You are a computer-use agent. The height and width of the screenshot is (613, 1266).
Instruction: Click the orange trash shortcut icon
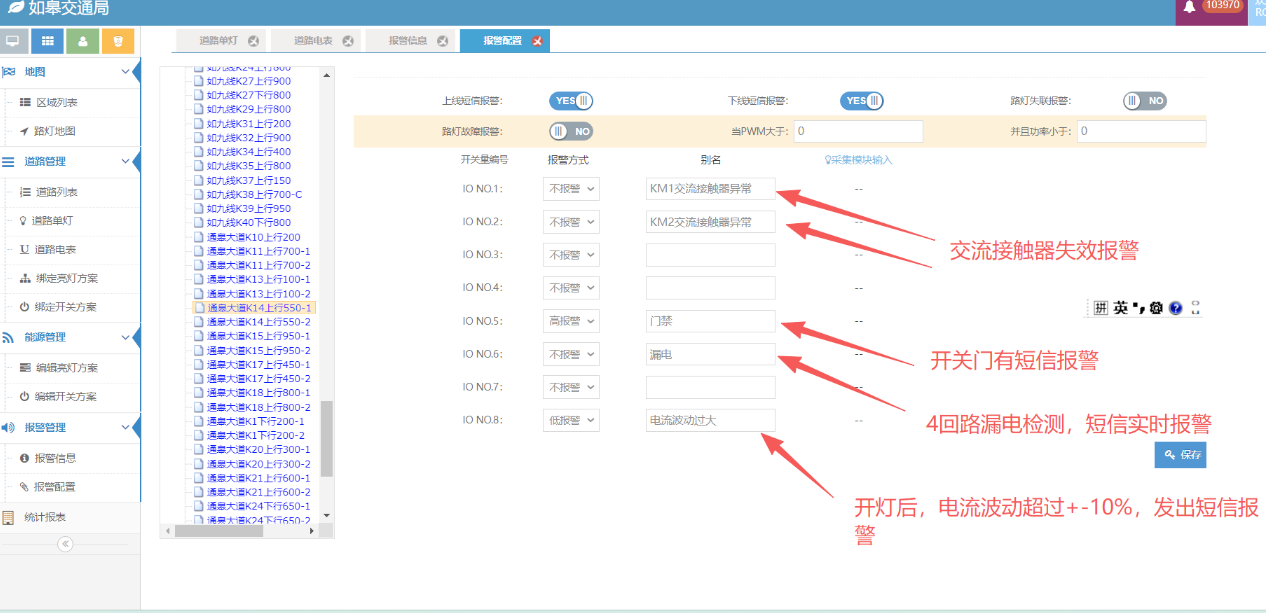(117, 41)
